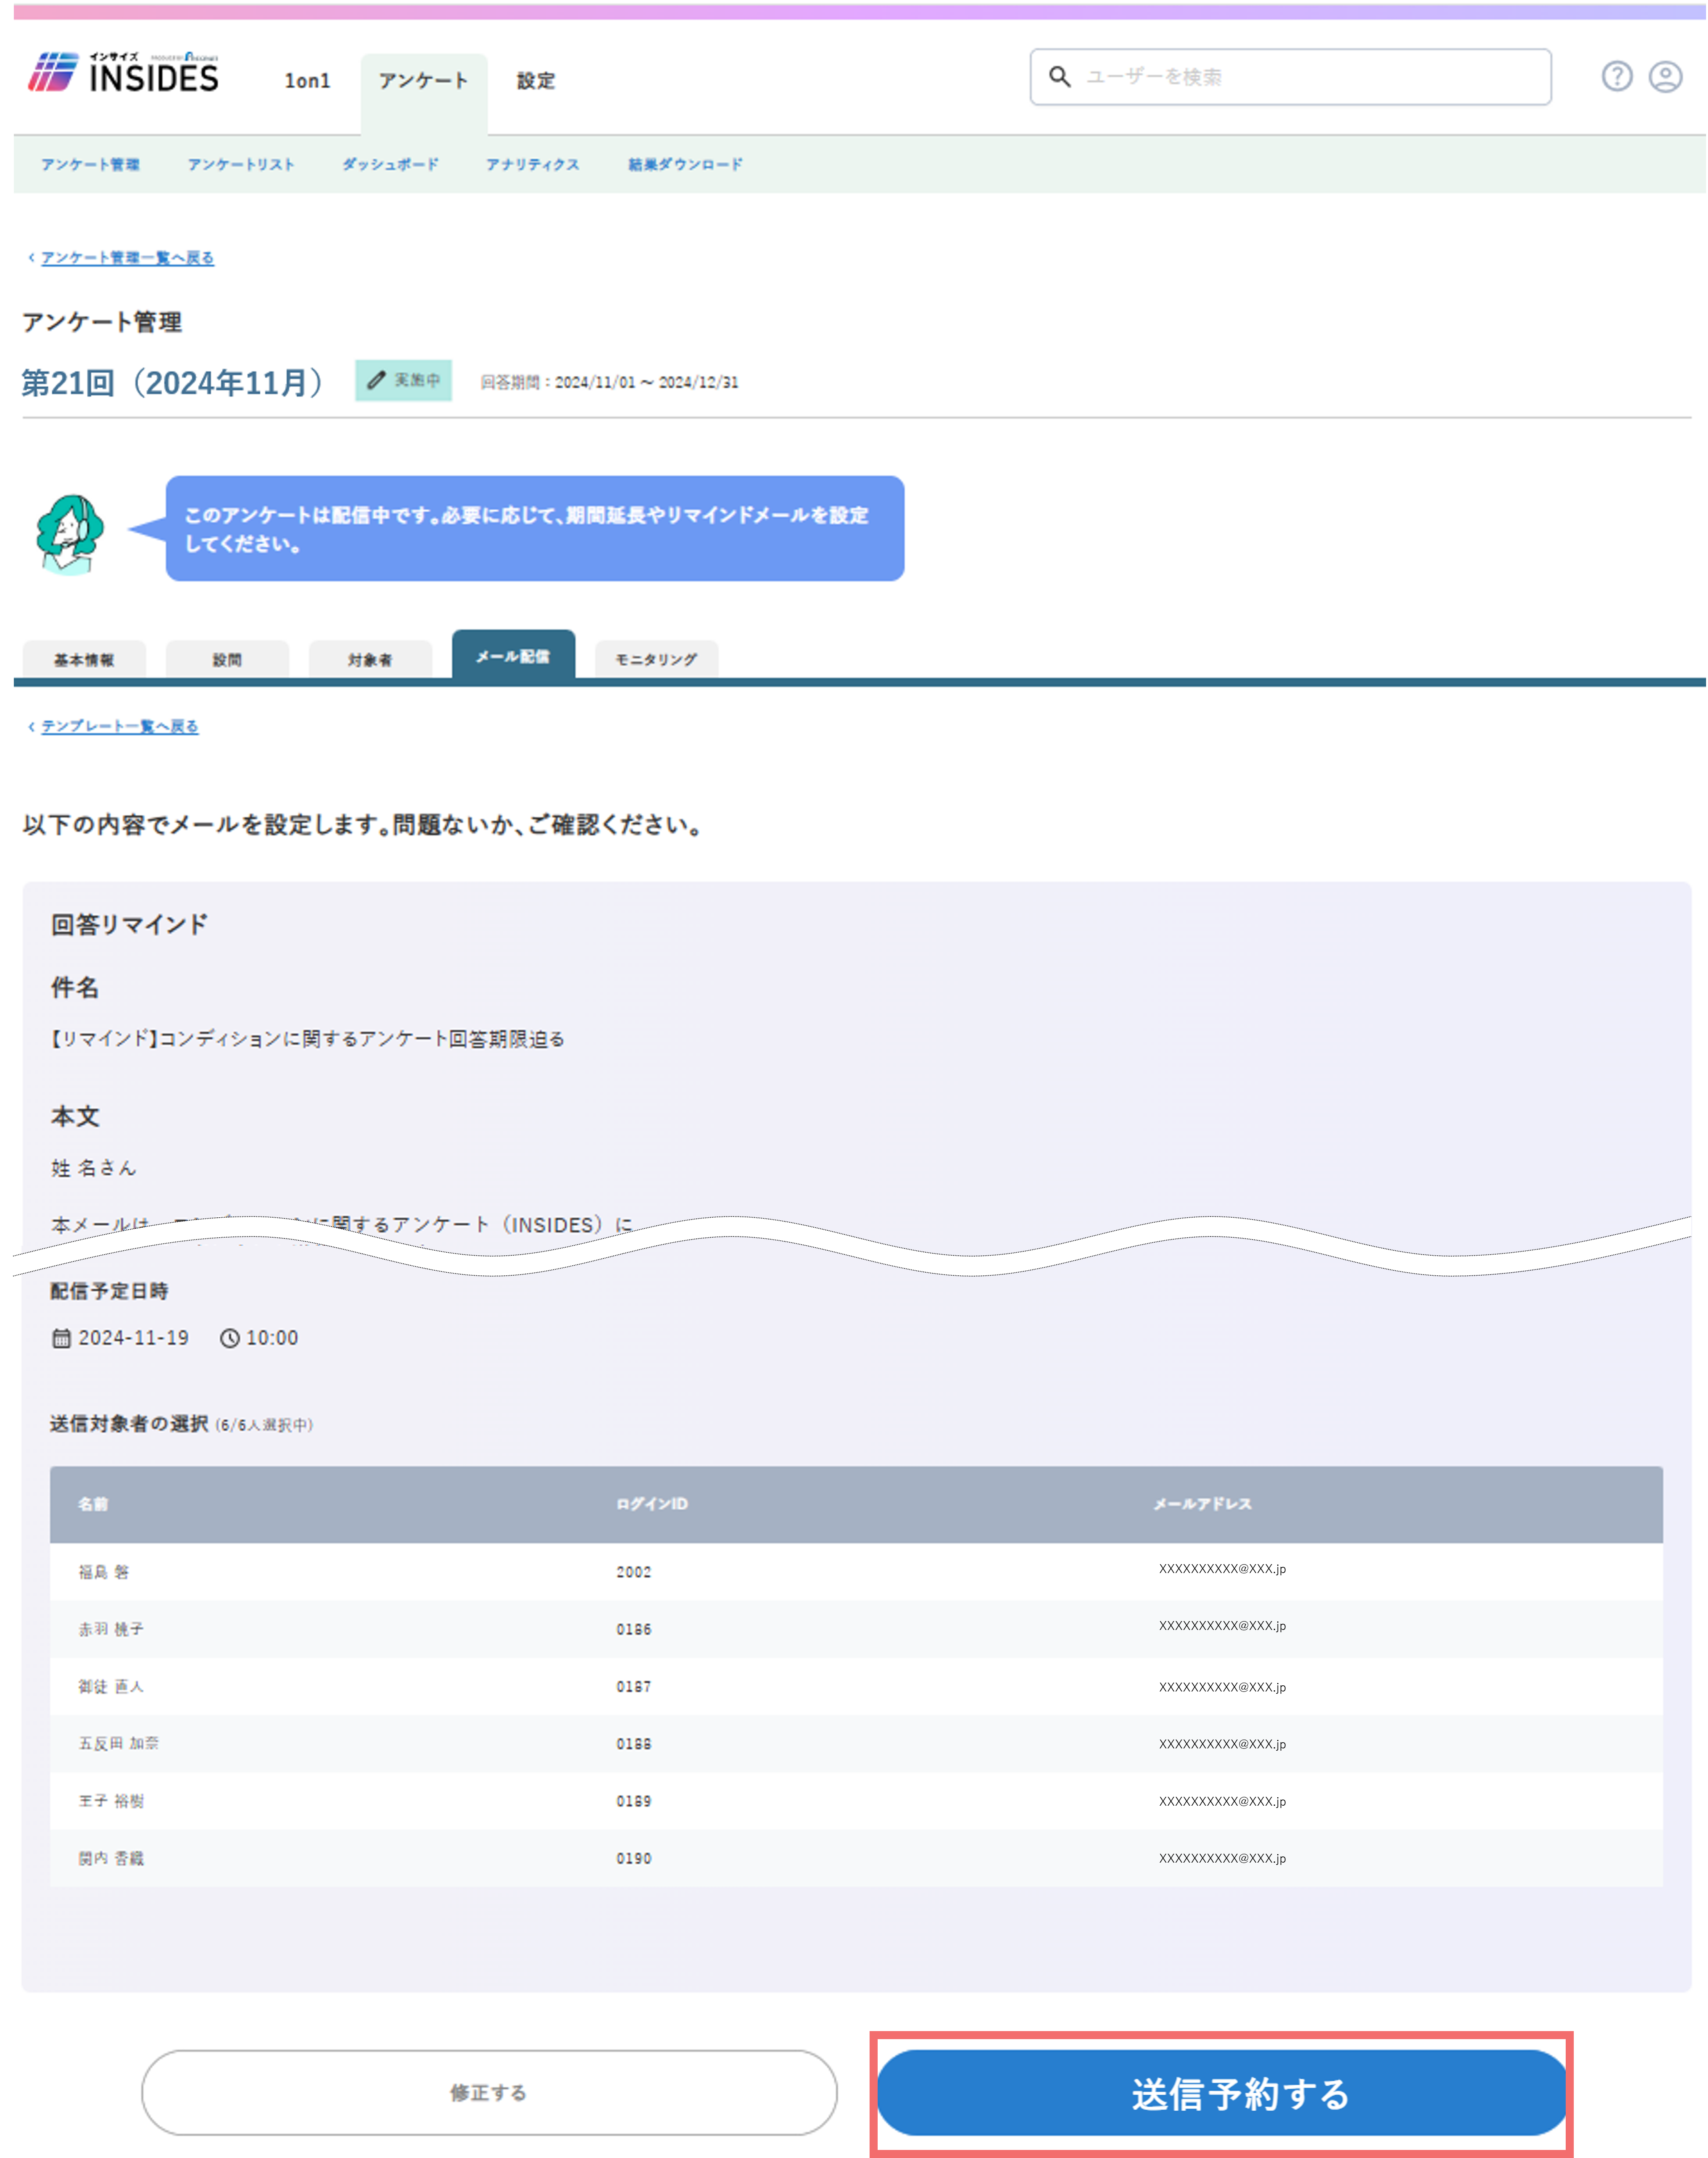This screenshot has width=1708, height=2158.
Task: Click the 姓 名さん greeting line
Action: click(93, 1168)
